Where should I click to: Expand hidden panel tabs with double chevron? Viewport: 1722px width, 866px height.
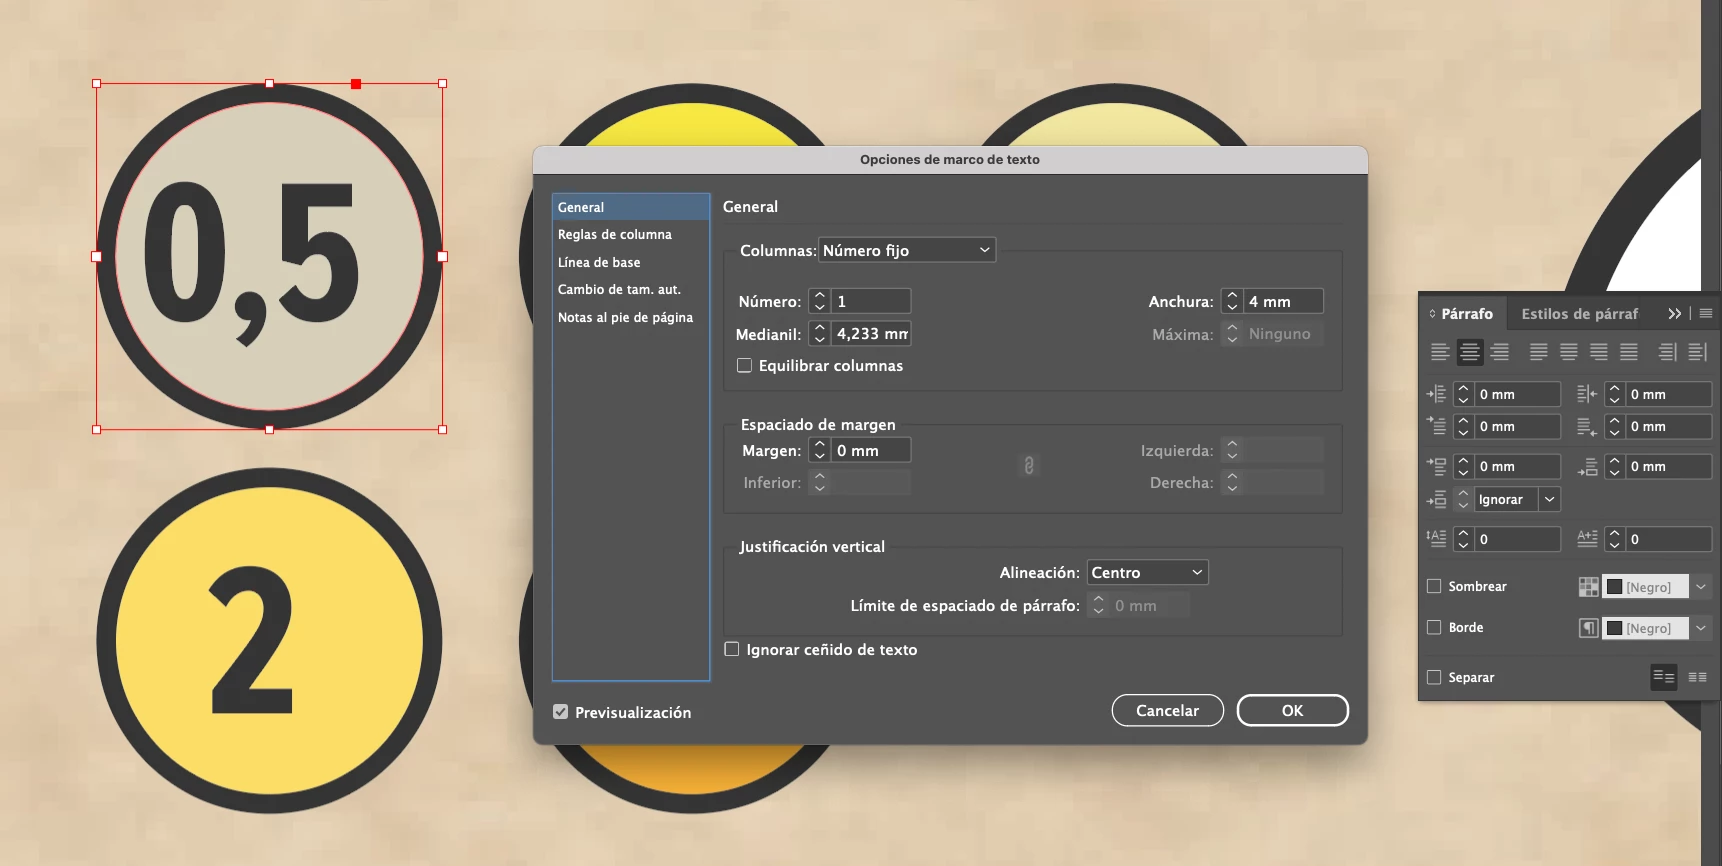1675,313
